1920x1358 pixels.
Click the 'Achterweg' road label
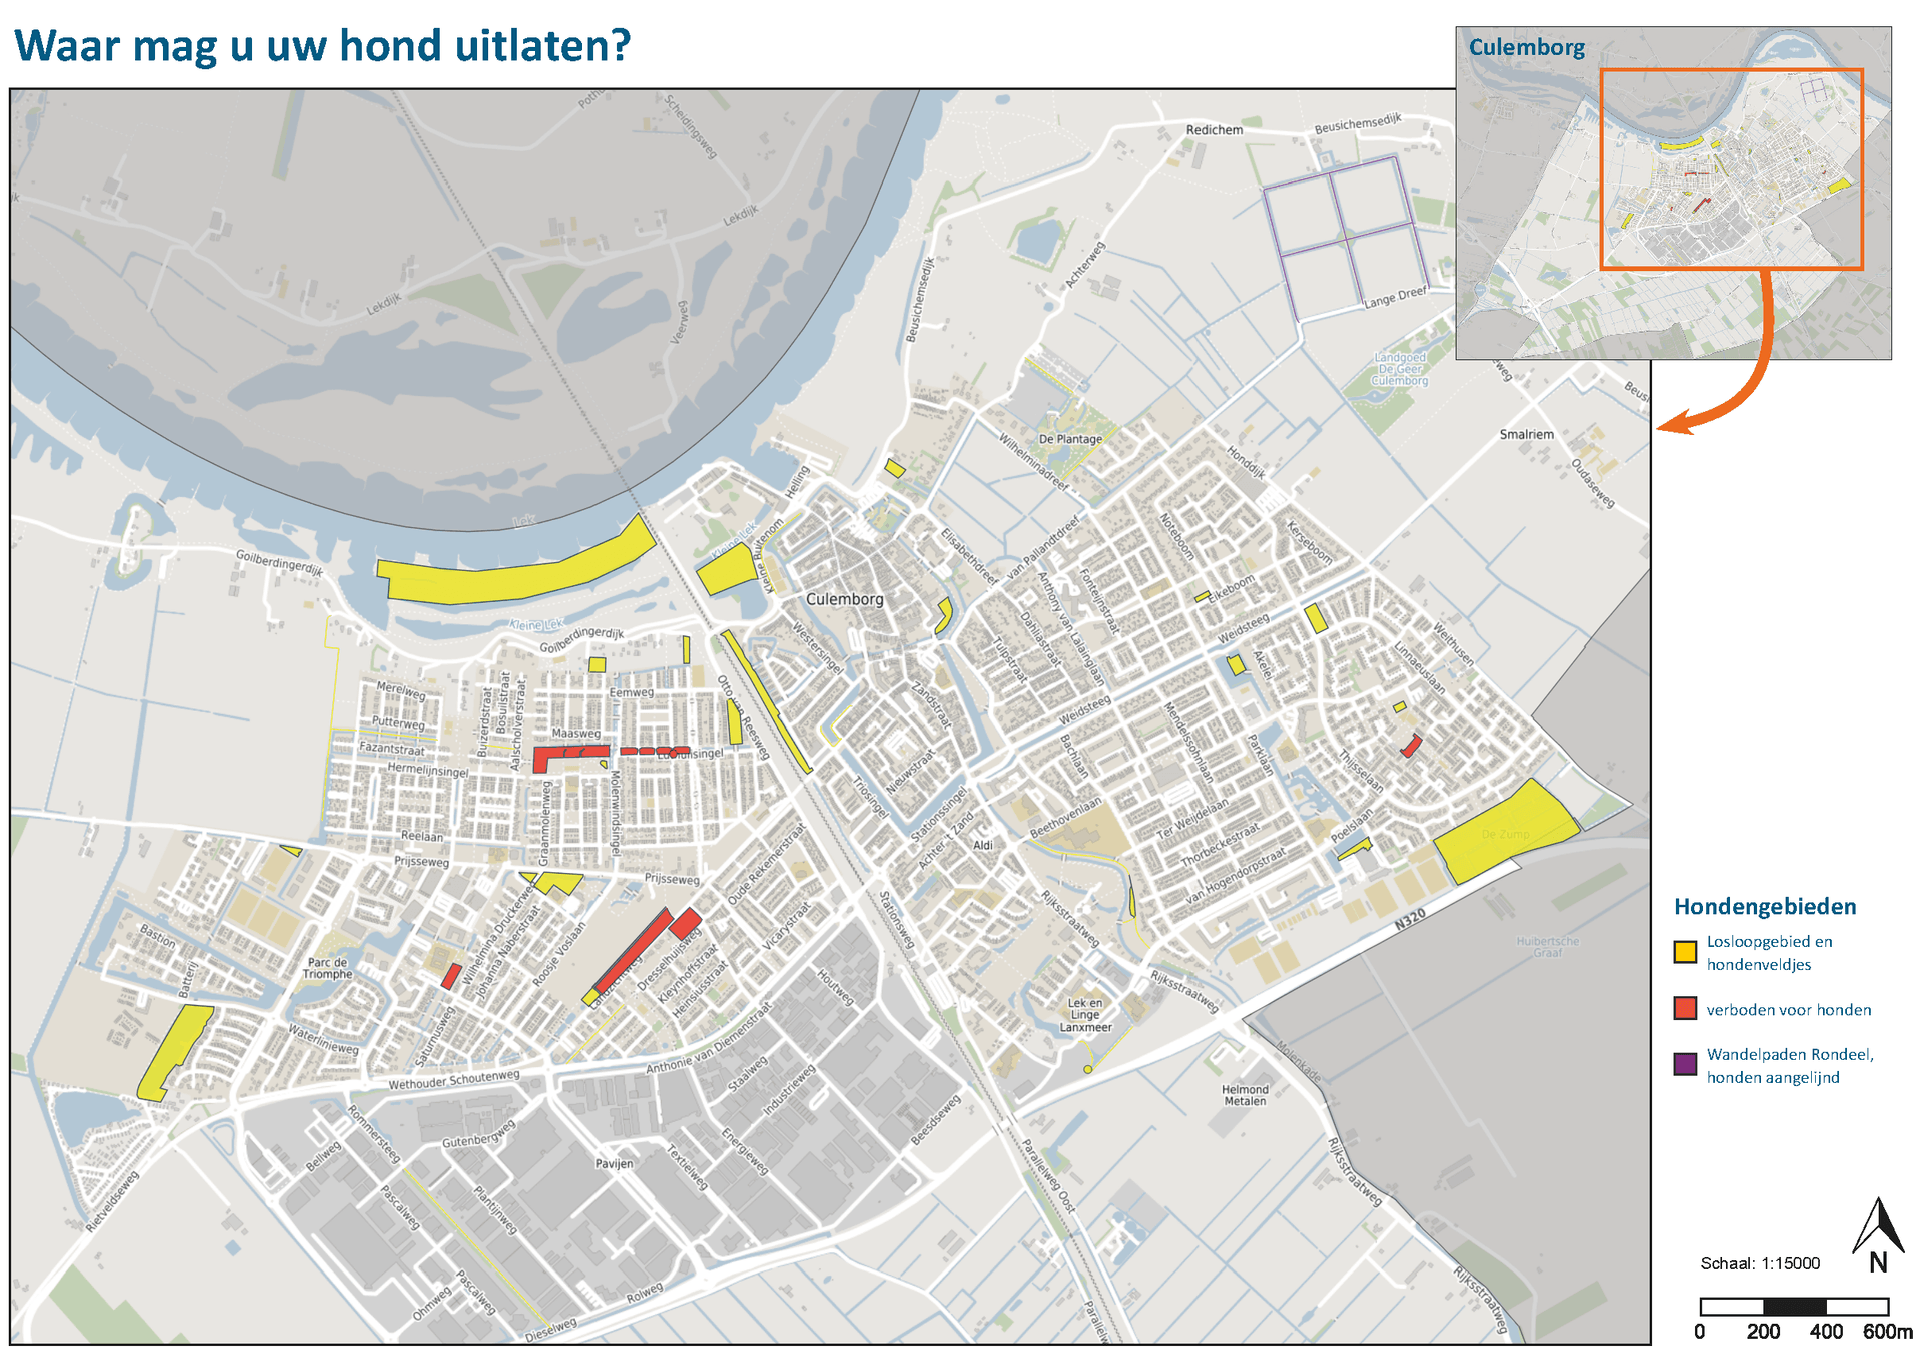1085,265
